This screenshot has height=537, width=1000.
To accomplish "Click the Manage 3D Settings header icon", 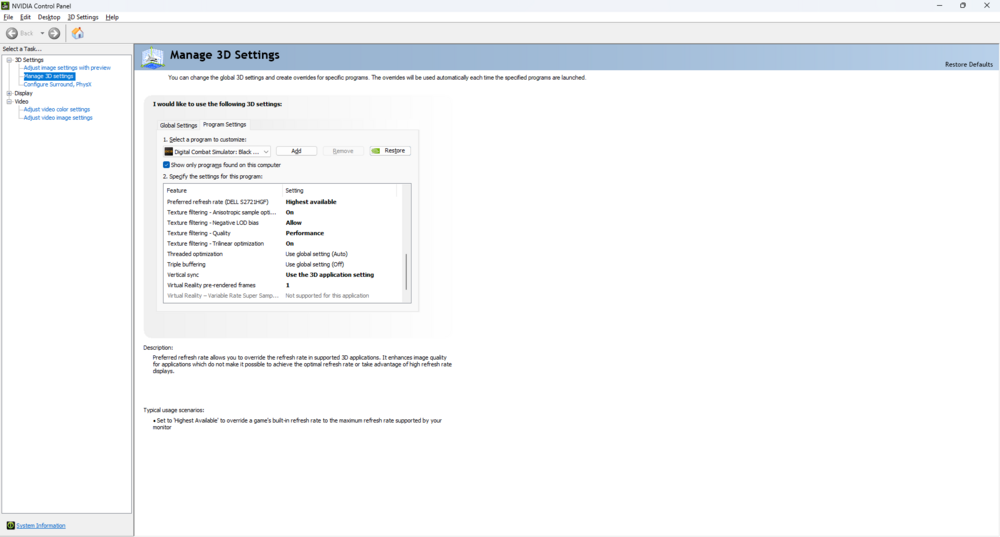I will (x=153, y=57).
